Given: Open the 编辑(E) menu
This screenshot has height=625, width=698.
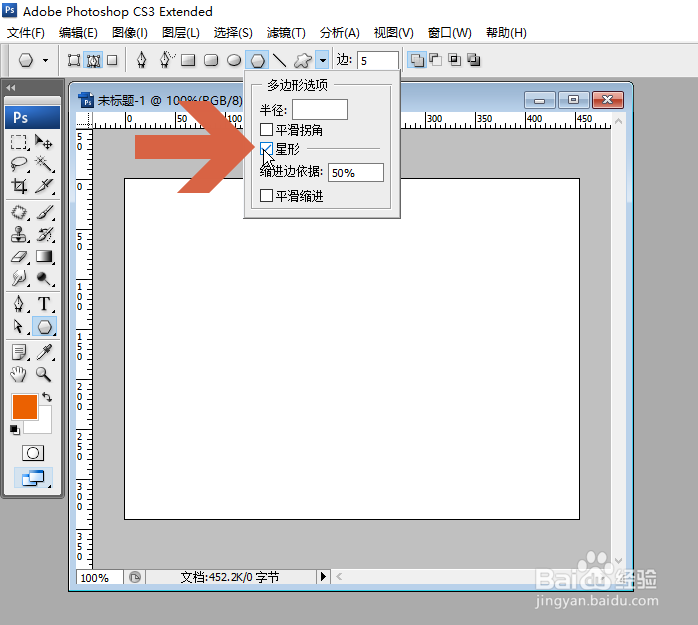Looking at the screenshot, I should (x=78, y=32).
